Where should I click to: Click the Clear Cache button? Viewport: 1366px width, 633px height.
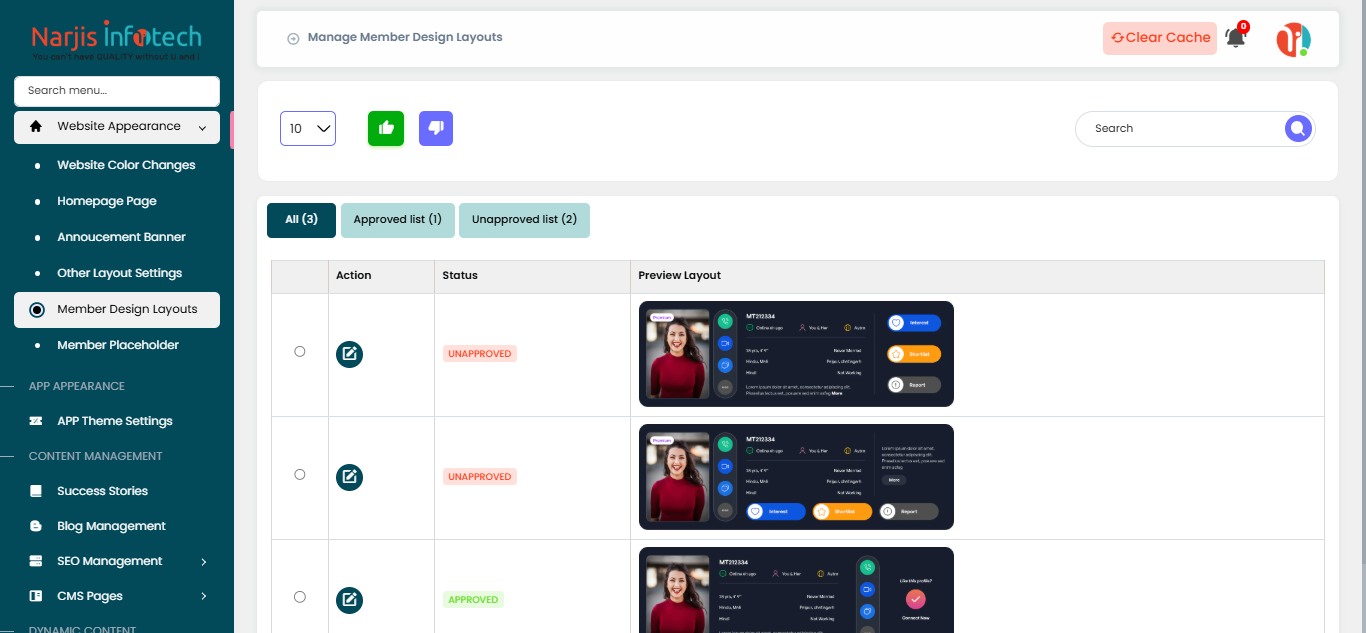coord(1160,38)
